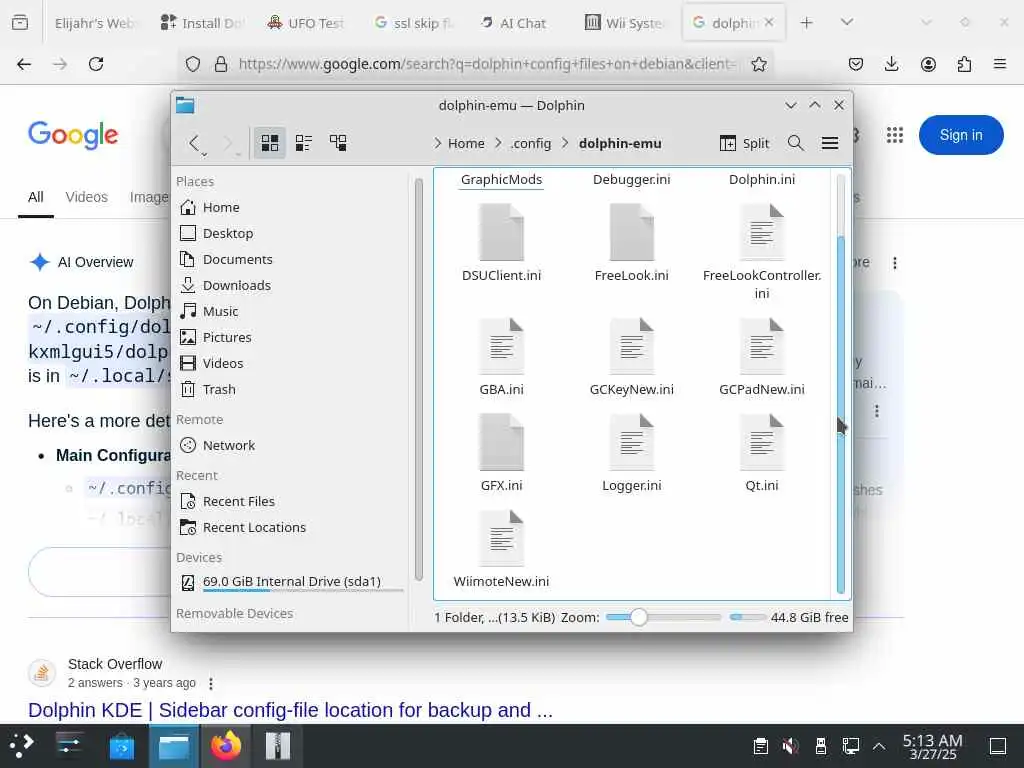Click GraphicMods folder label
1024x768 pixels.
coord(502,180)
